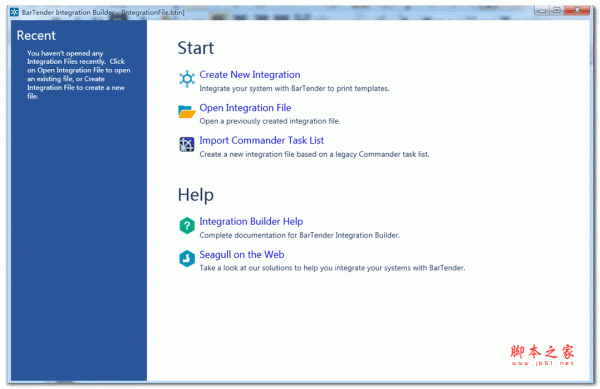600x389 pixels.
Task: Click the Help section heading
Action: (196, 195)
